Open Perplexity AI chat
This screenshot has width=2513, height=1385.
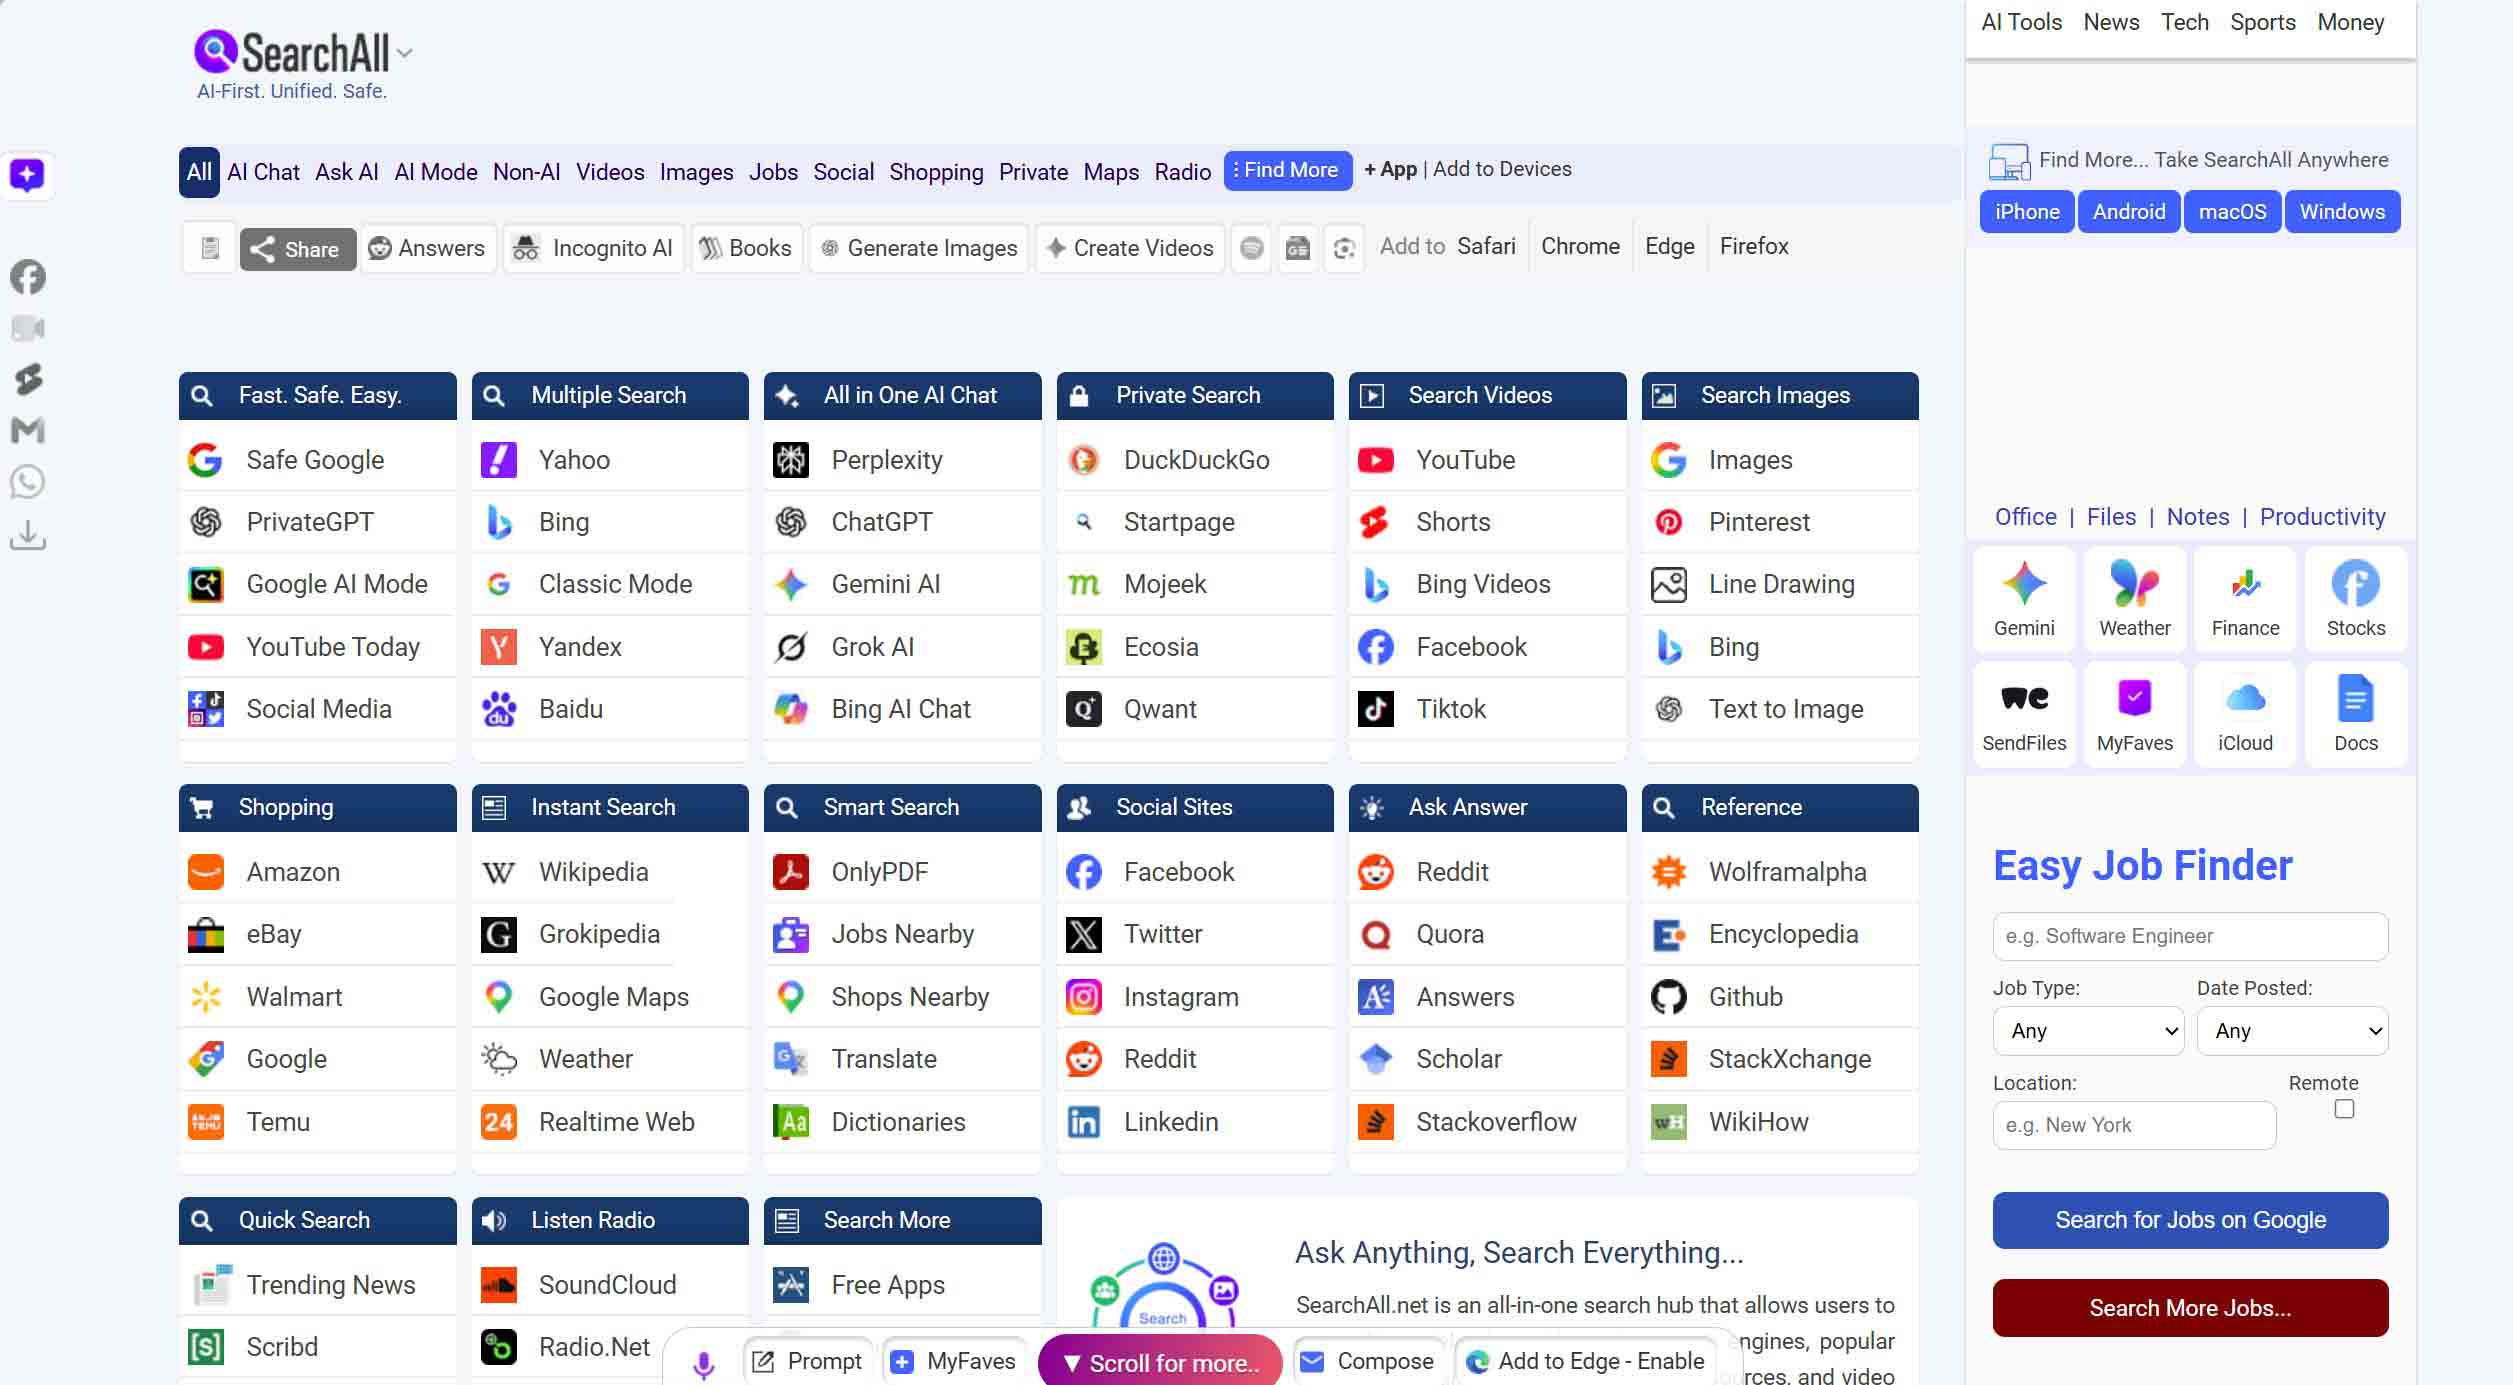[902, 460]
